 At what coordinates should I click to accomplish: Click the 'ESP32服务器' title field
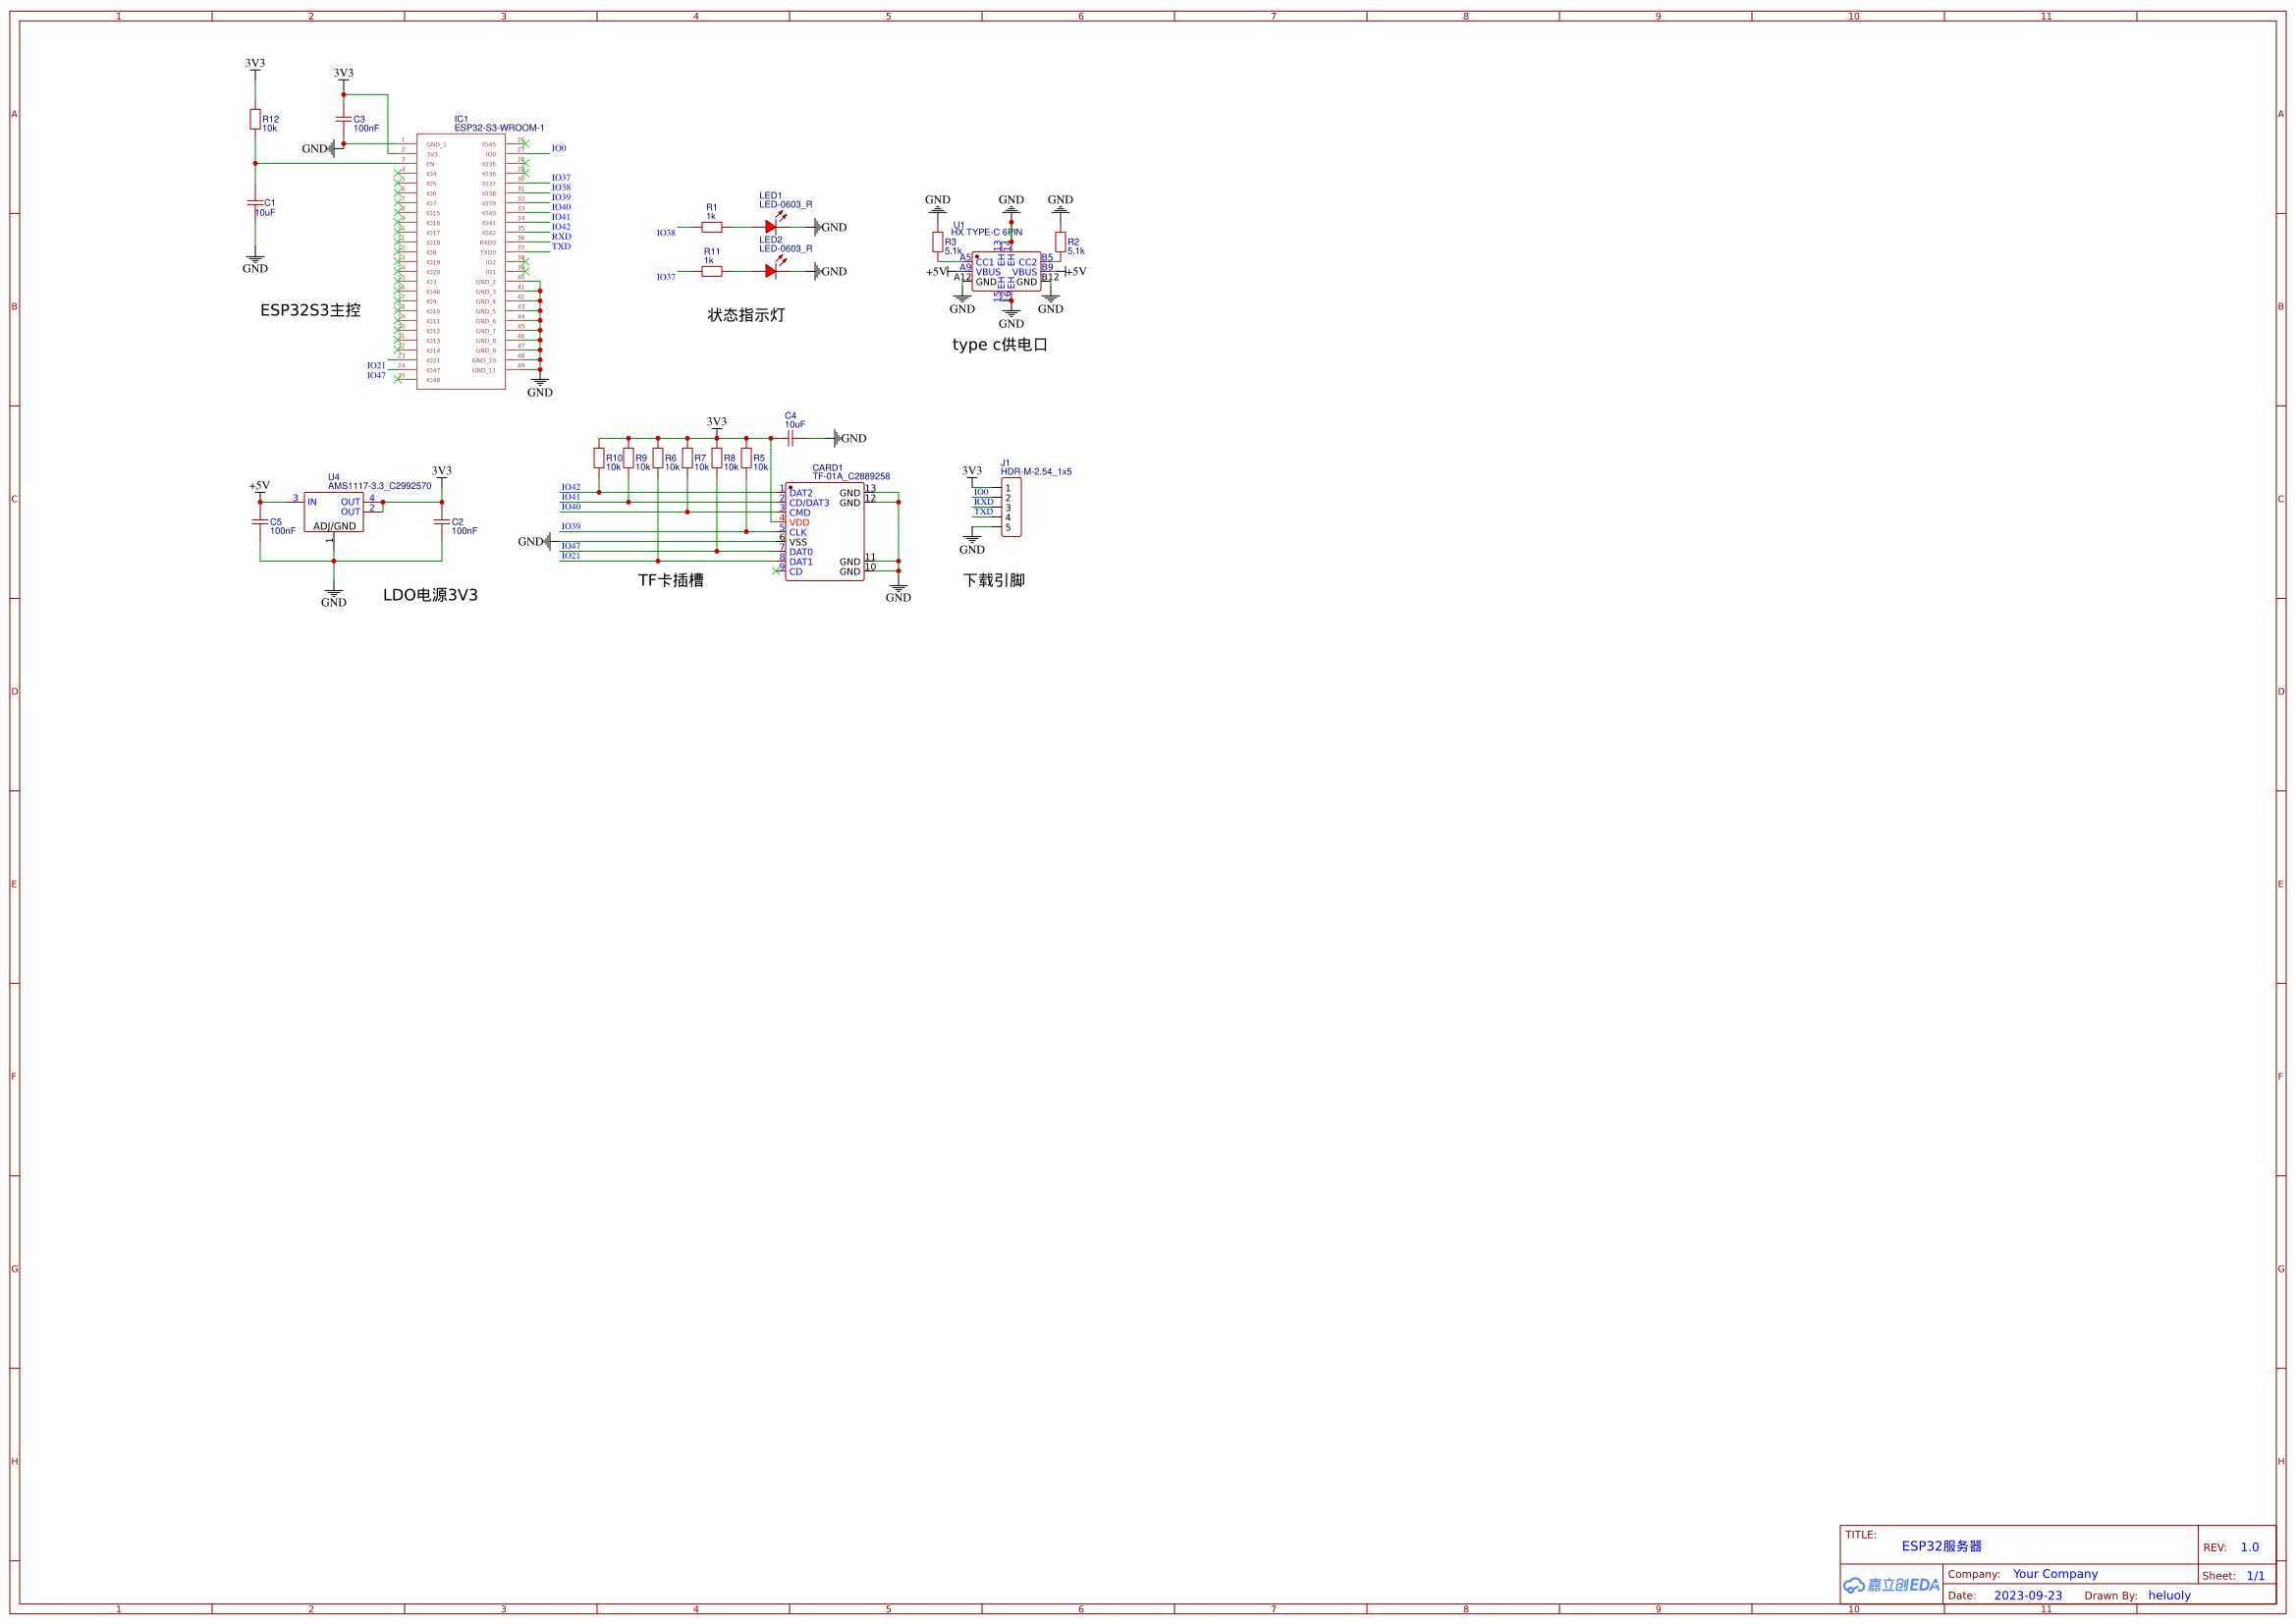click(x=1941, y=1546)
